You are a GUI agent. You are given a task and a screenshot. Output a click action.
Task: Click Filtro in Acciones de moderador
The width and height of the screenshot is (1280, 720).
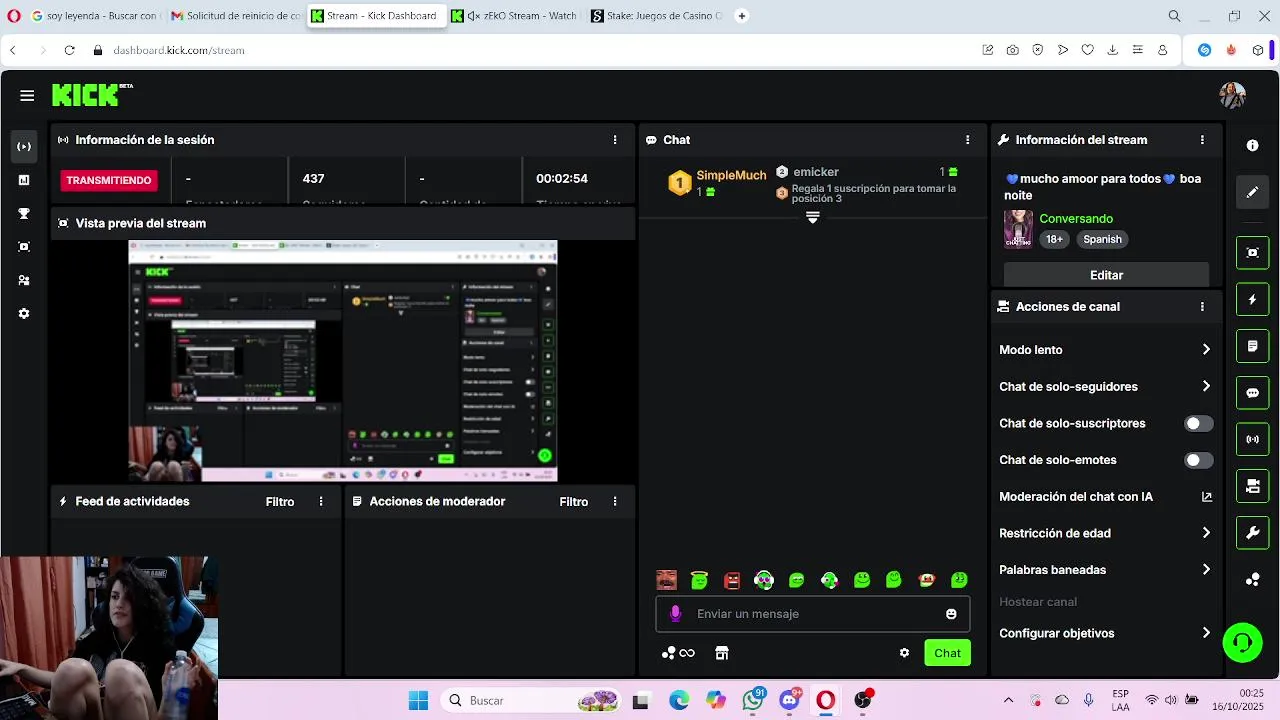[x=574, y=502]
